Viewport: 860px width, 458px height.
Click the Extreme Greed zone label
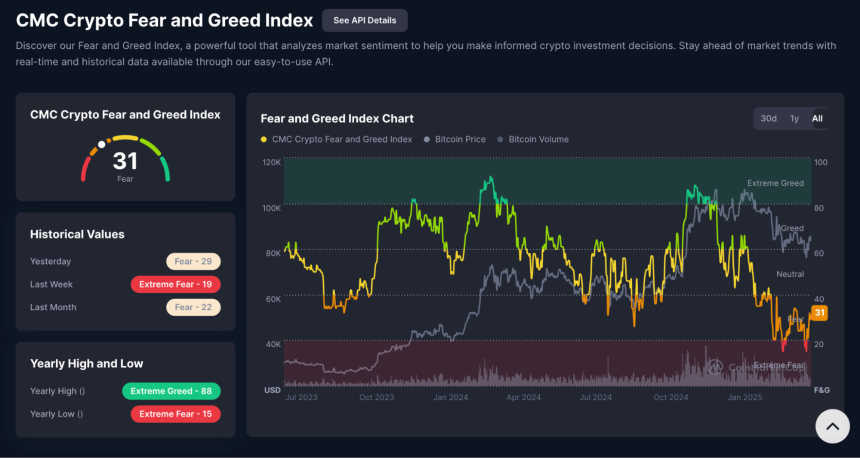pyautogui.click(x=776, y=183)
